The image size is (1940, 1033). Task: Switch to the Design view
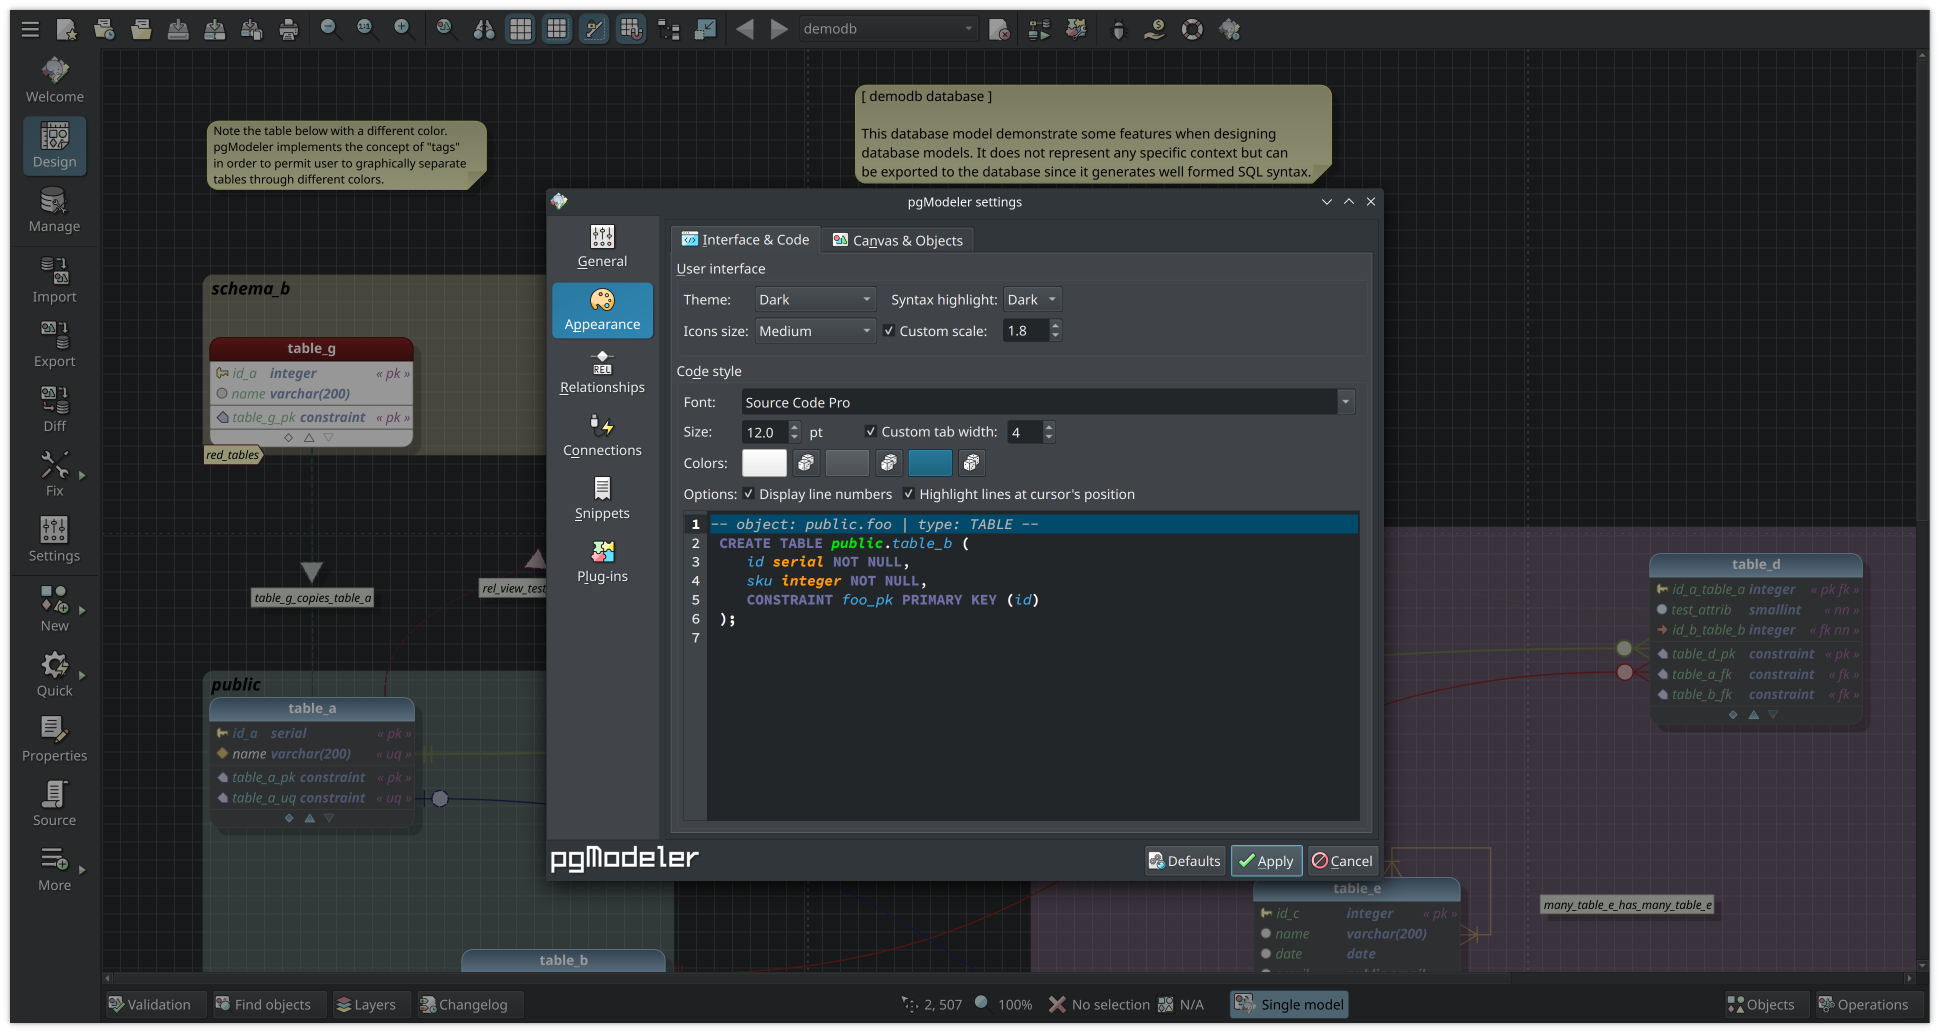55,146
